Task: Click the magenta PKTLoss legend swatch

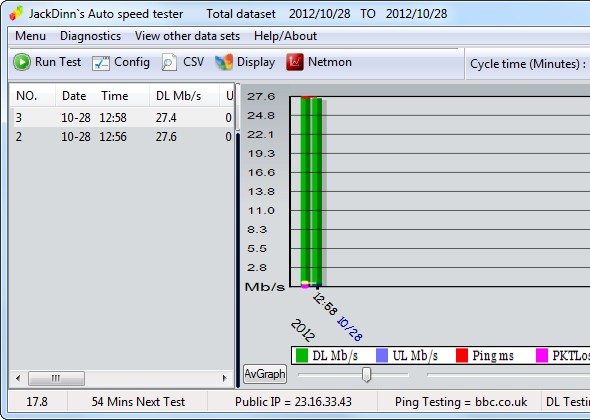Action: 542,355
